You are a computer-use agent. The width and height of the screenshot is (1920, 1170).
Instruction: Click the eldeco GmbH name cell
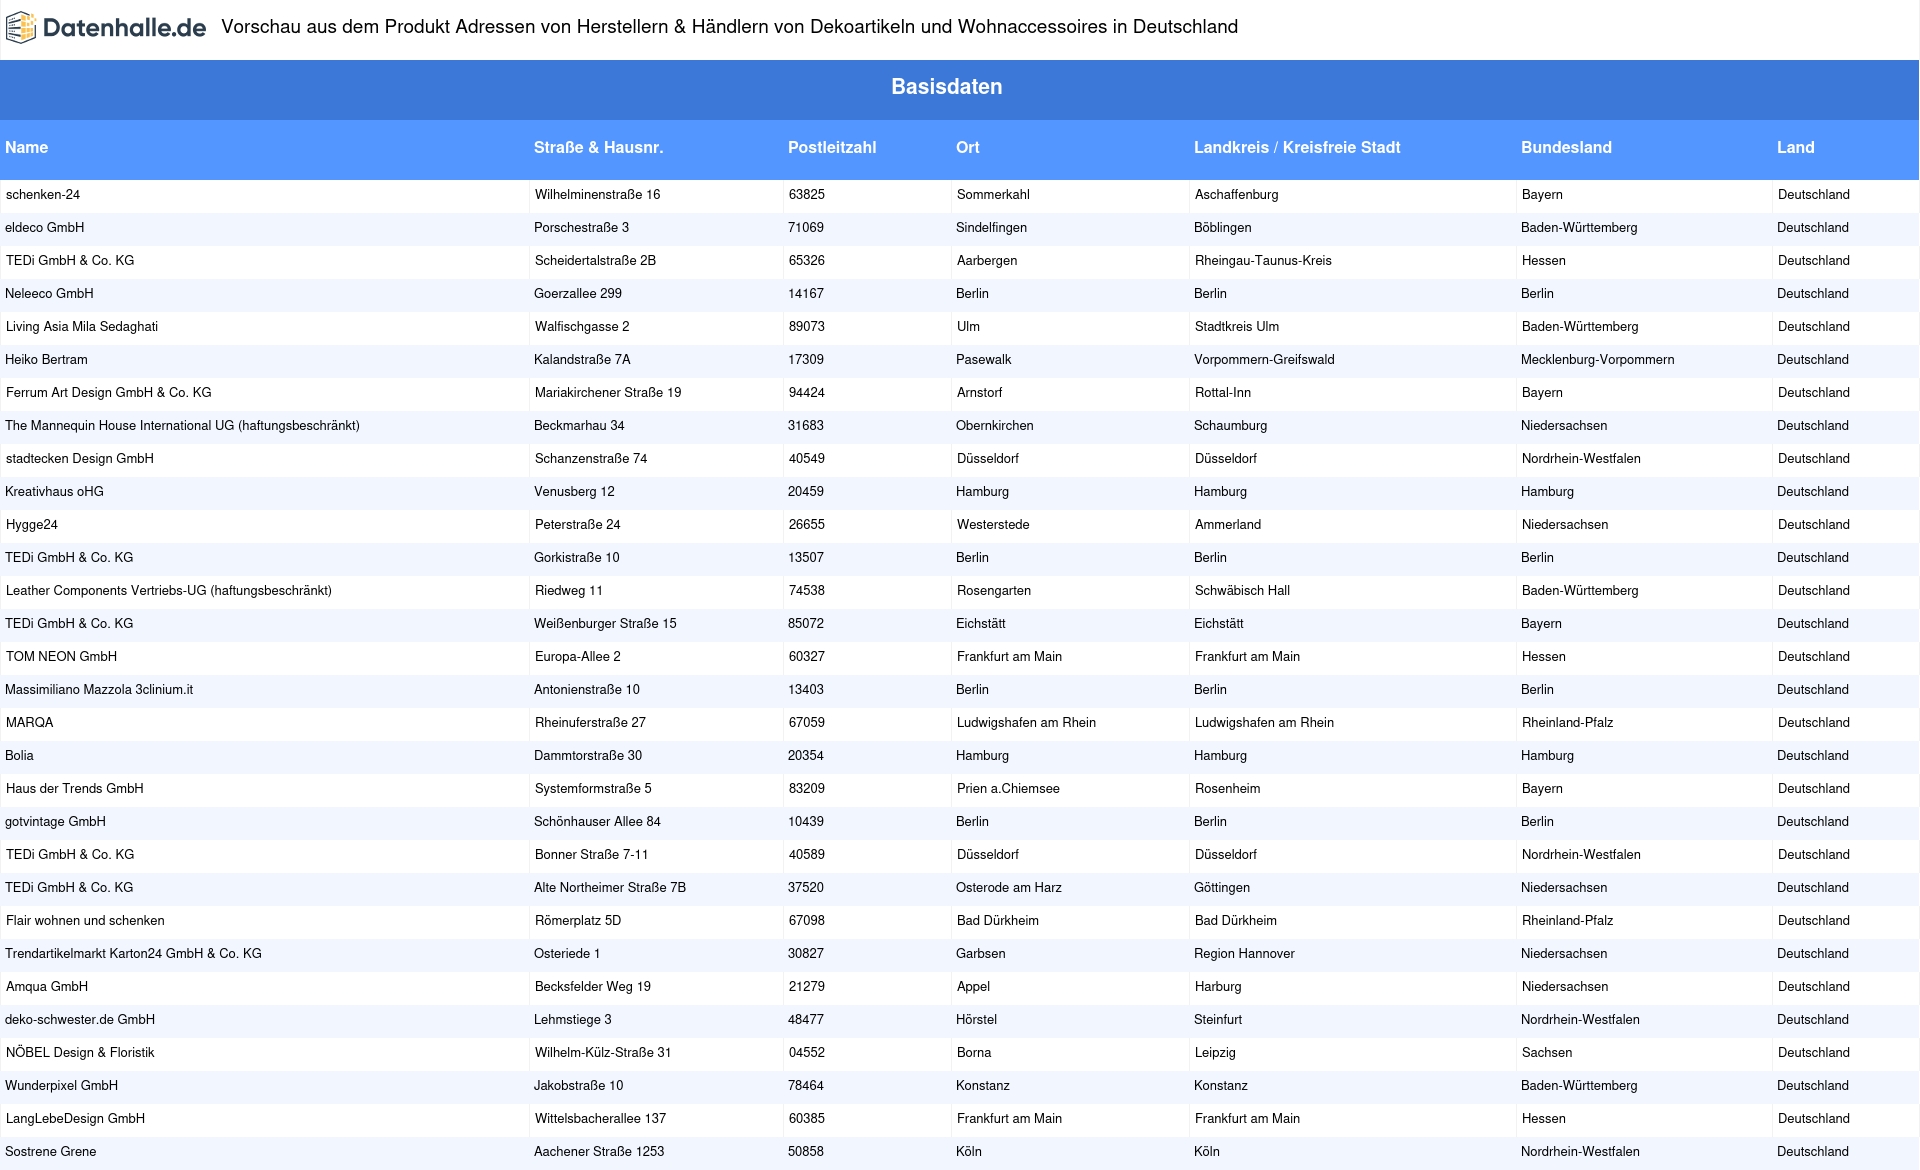[45, 228]
